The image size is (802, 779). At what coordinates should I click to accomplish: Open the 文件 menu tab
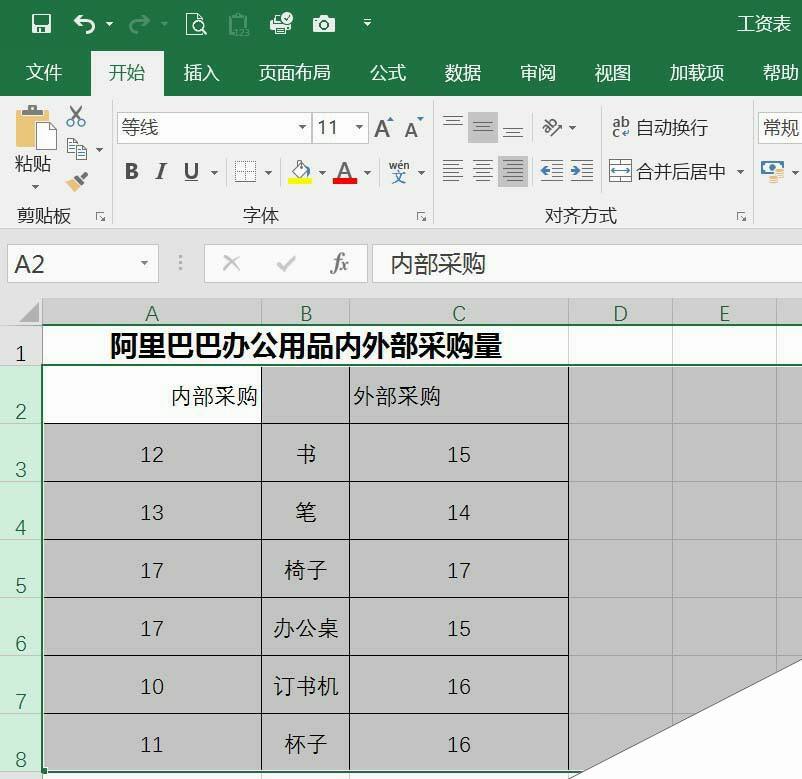pyautogui.click(x=44, y=73)
